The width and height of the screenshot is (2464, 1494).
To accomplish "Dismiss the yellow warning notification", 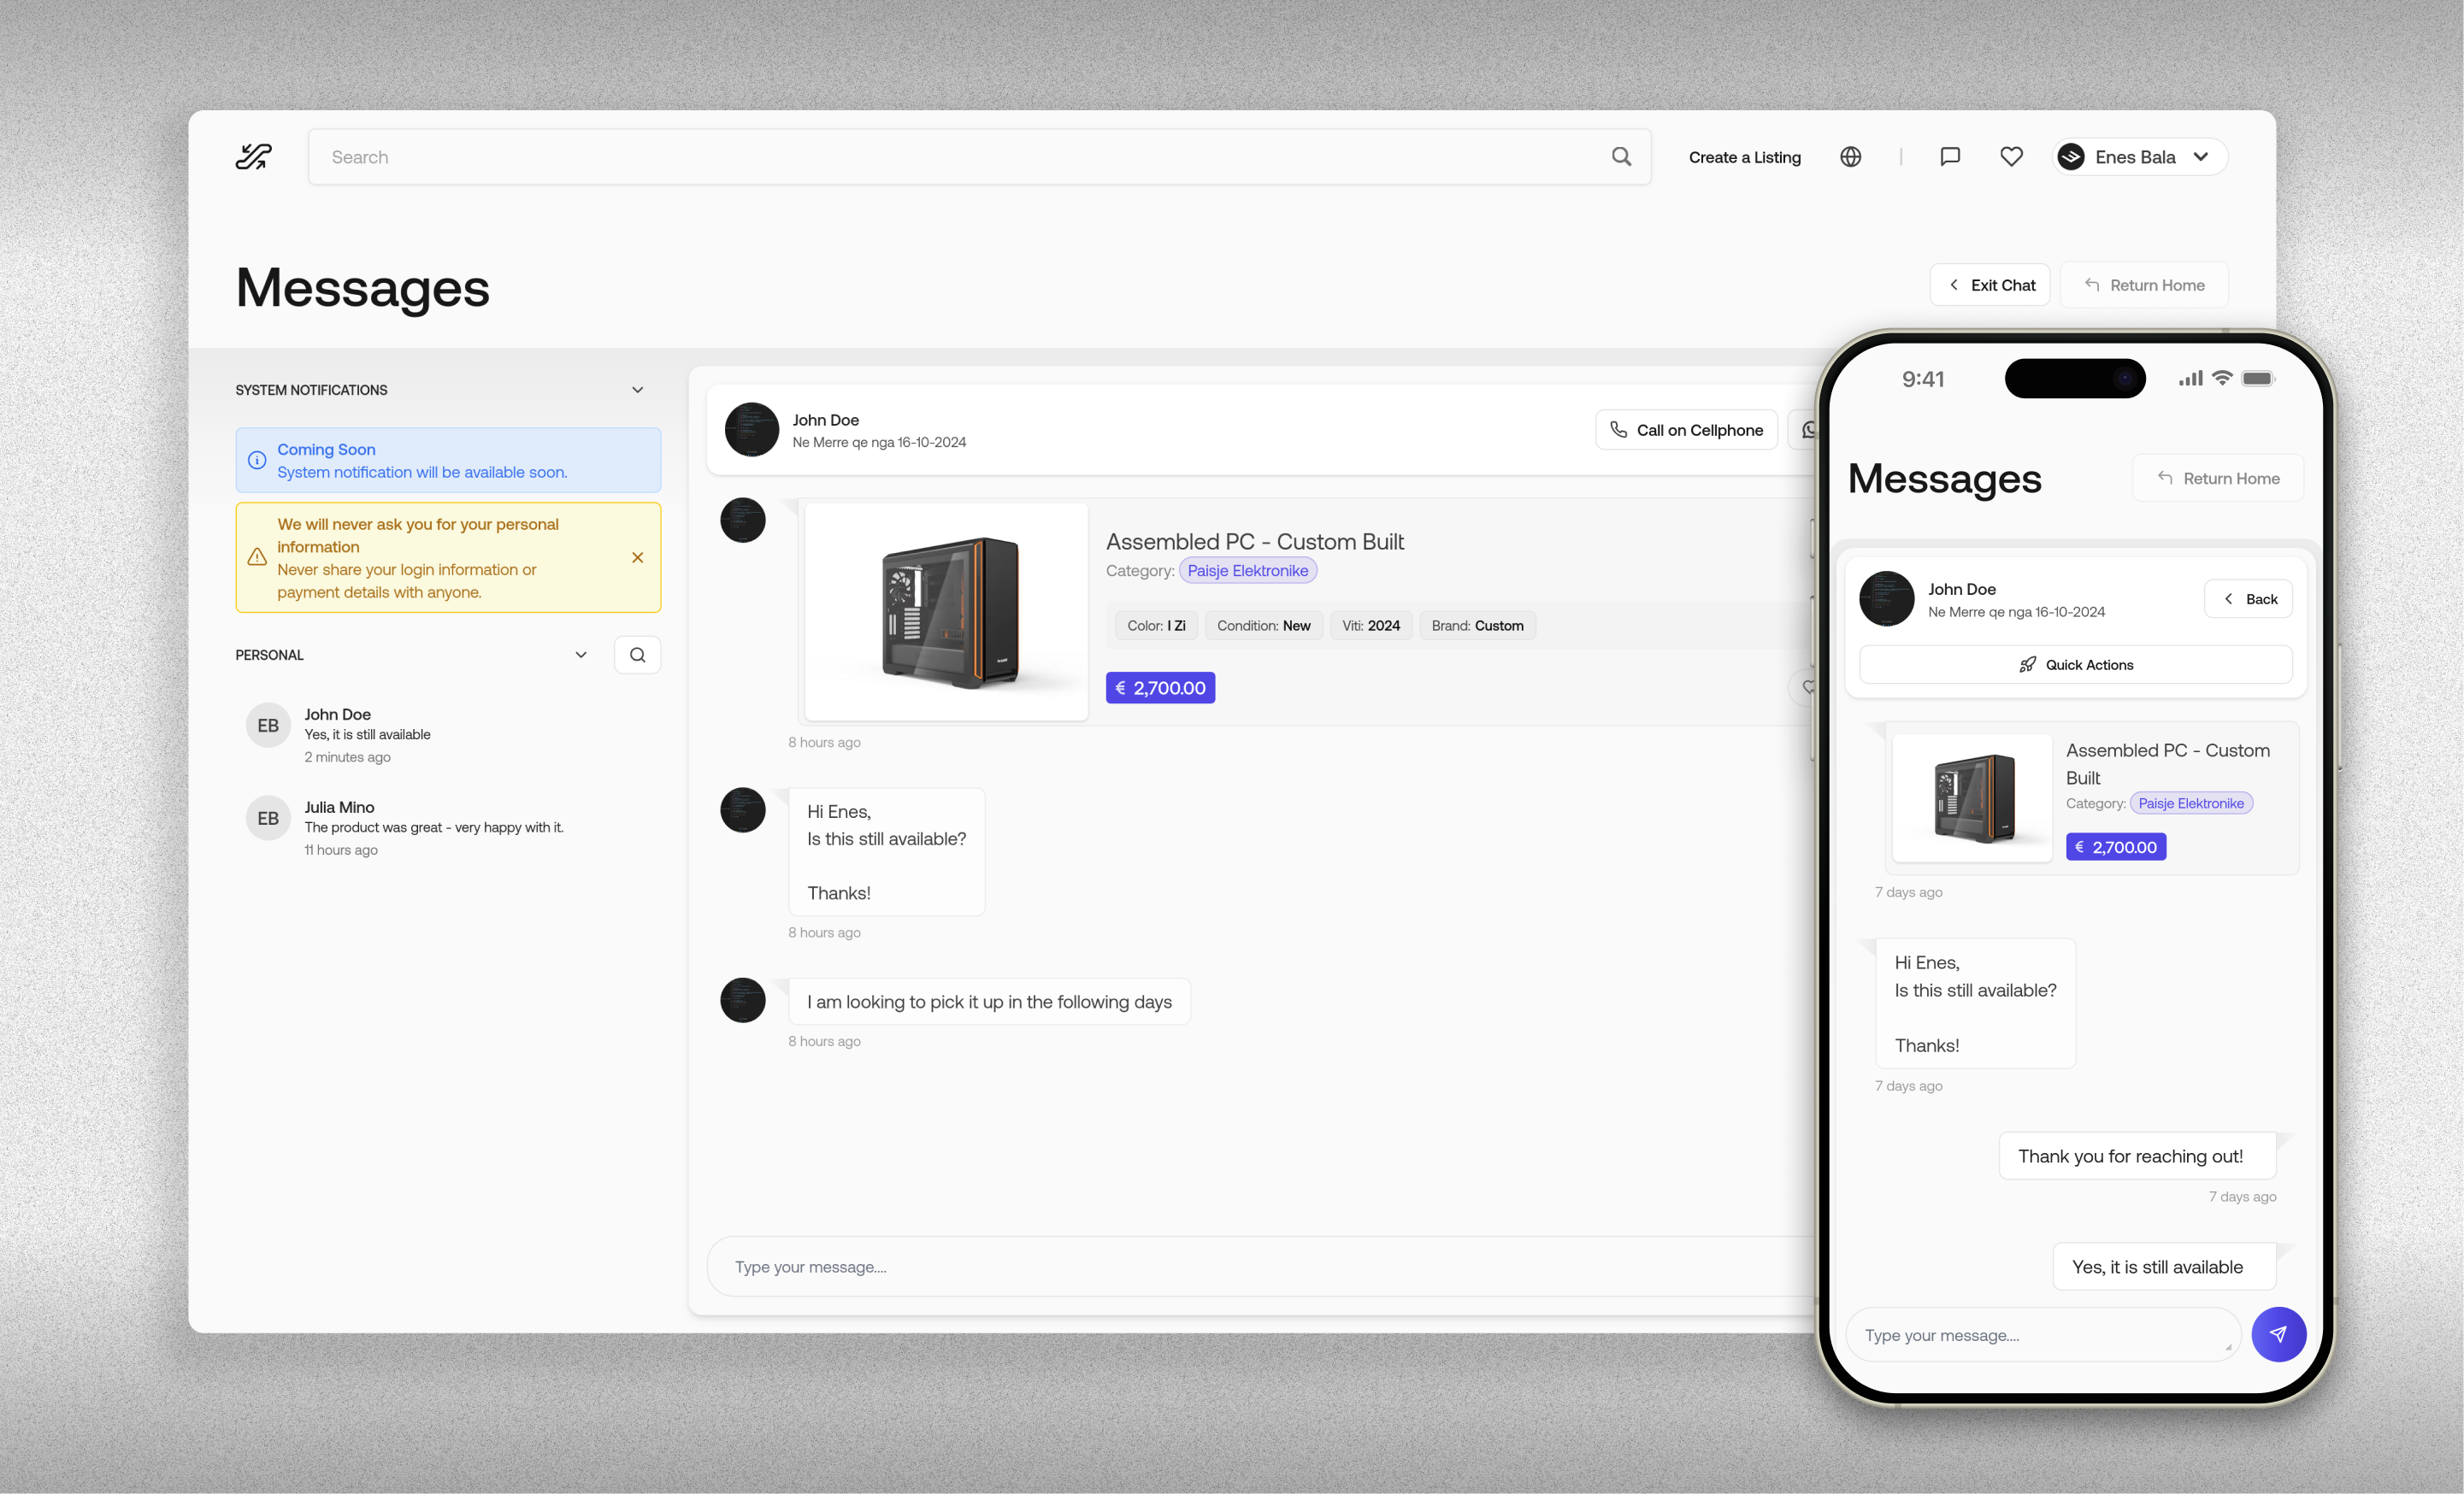I will tap(637, 556).
